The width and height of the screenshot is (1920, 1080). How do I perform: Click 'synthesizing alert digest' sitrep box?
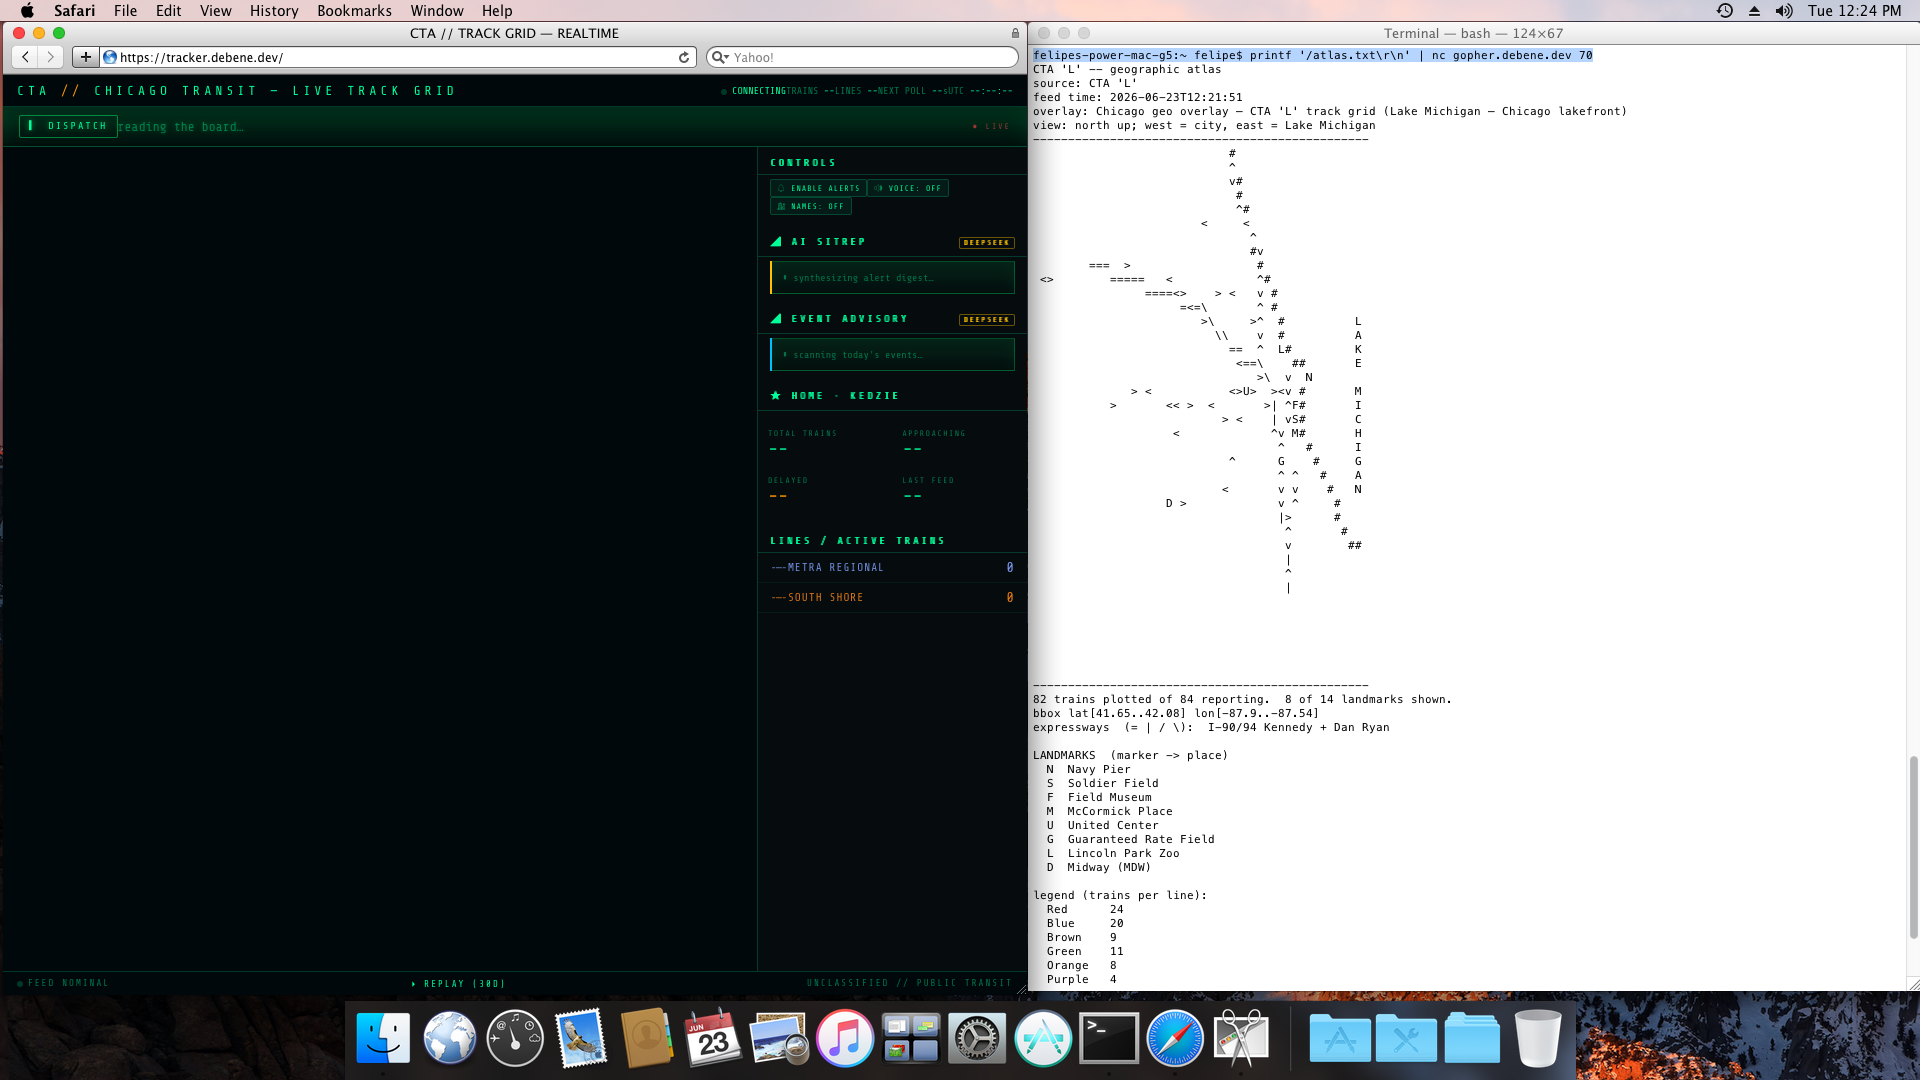(892, 277)
